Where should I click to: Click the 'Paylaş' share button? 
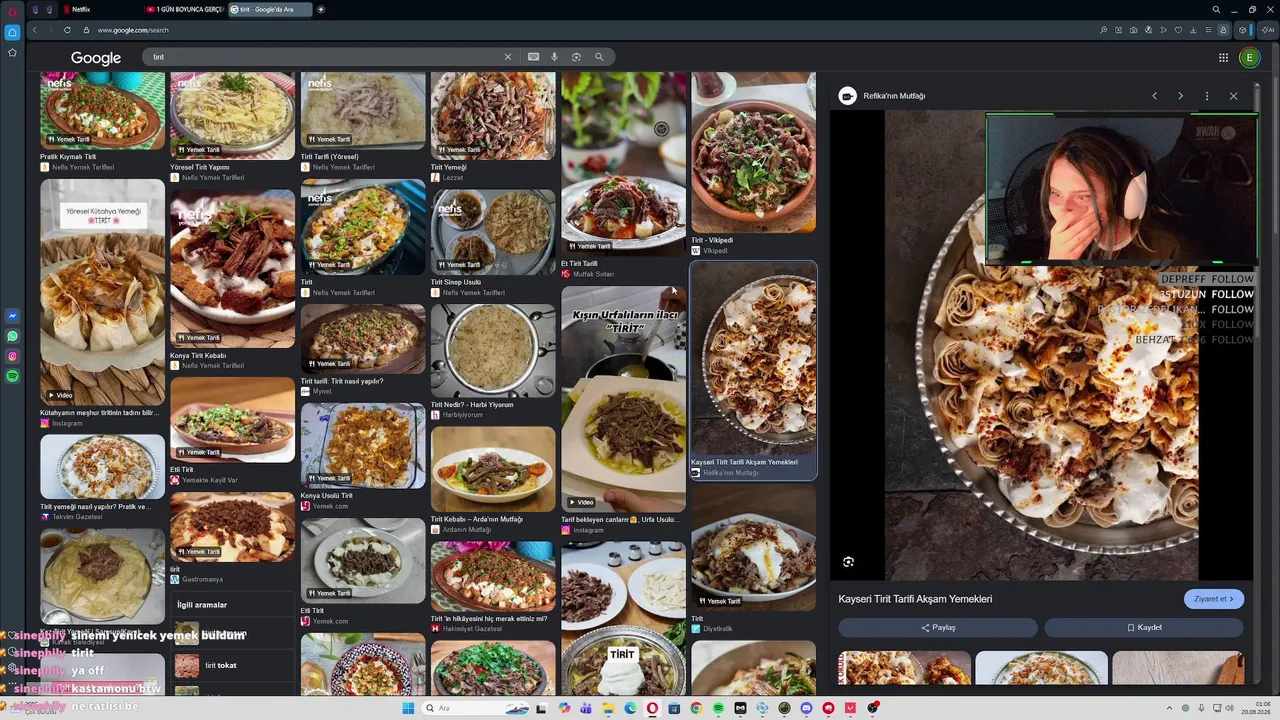[x=938, y=628]
